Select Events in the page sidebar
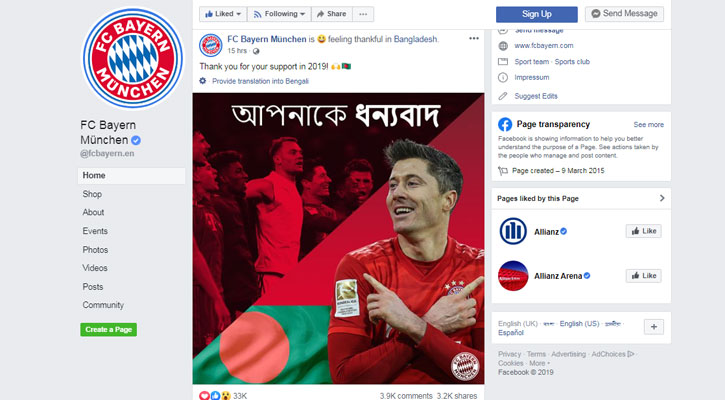Viewport: 725px width, 400px height. (95, 231)
